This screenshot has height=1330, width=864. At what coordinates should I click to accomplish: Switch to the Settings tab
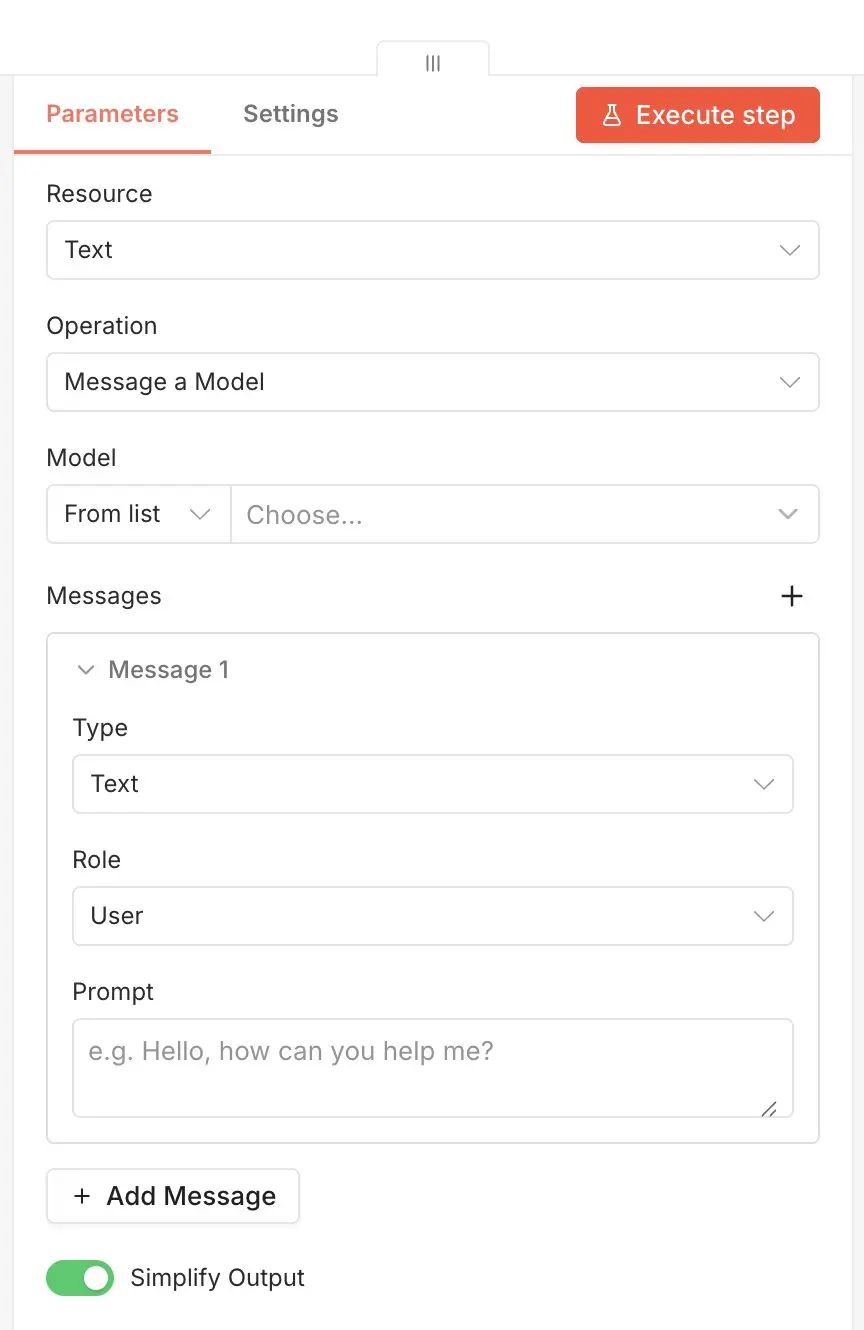(290, 114)
